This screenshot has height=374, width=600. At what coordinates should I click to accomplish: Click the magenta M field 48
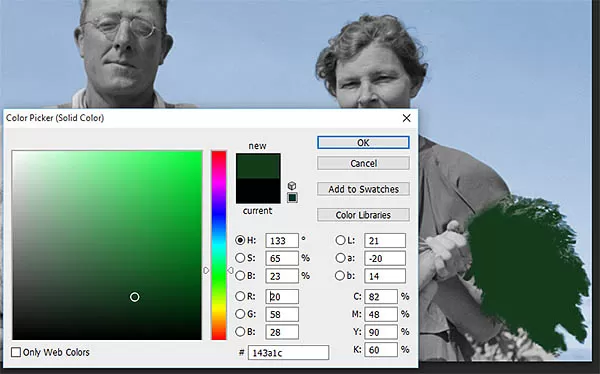(381, 314)
